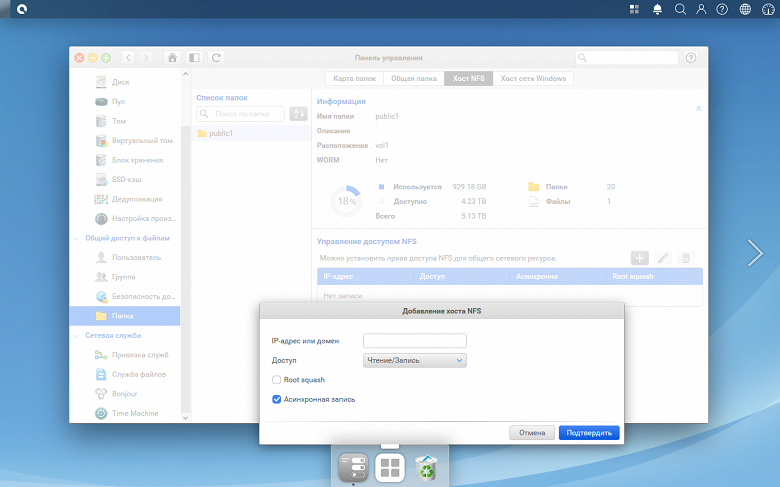780x487 pixels.
Task: Click the IP-адрес или домен input field
Action: coord(415,341)
